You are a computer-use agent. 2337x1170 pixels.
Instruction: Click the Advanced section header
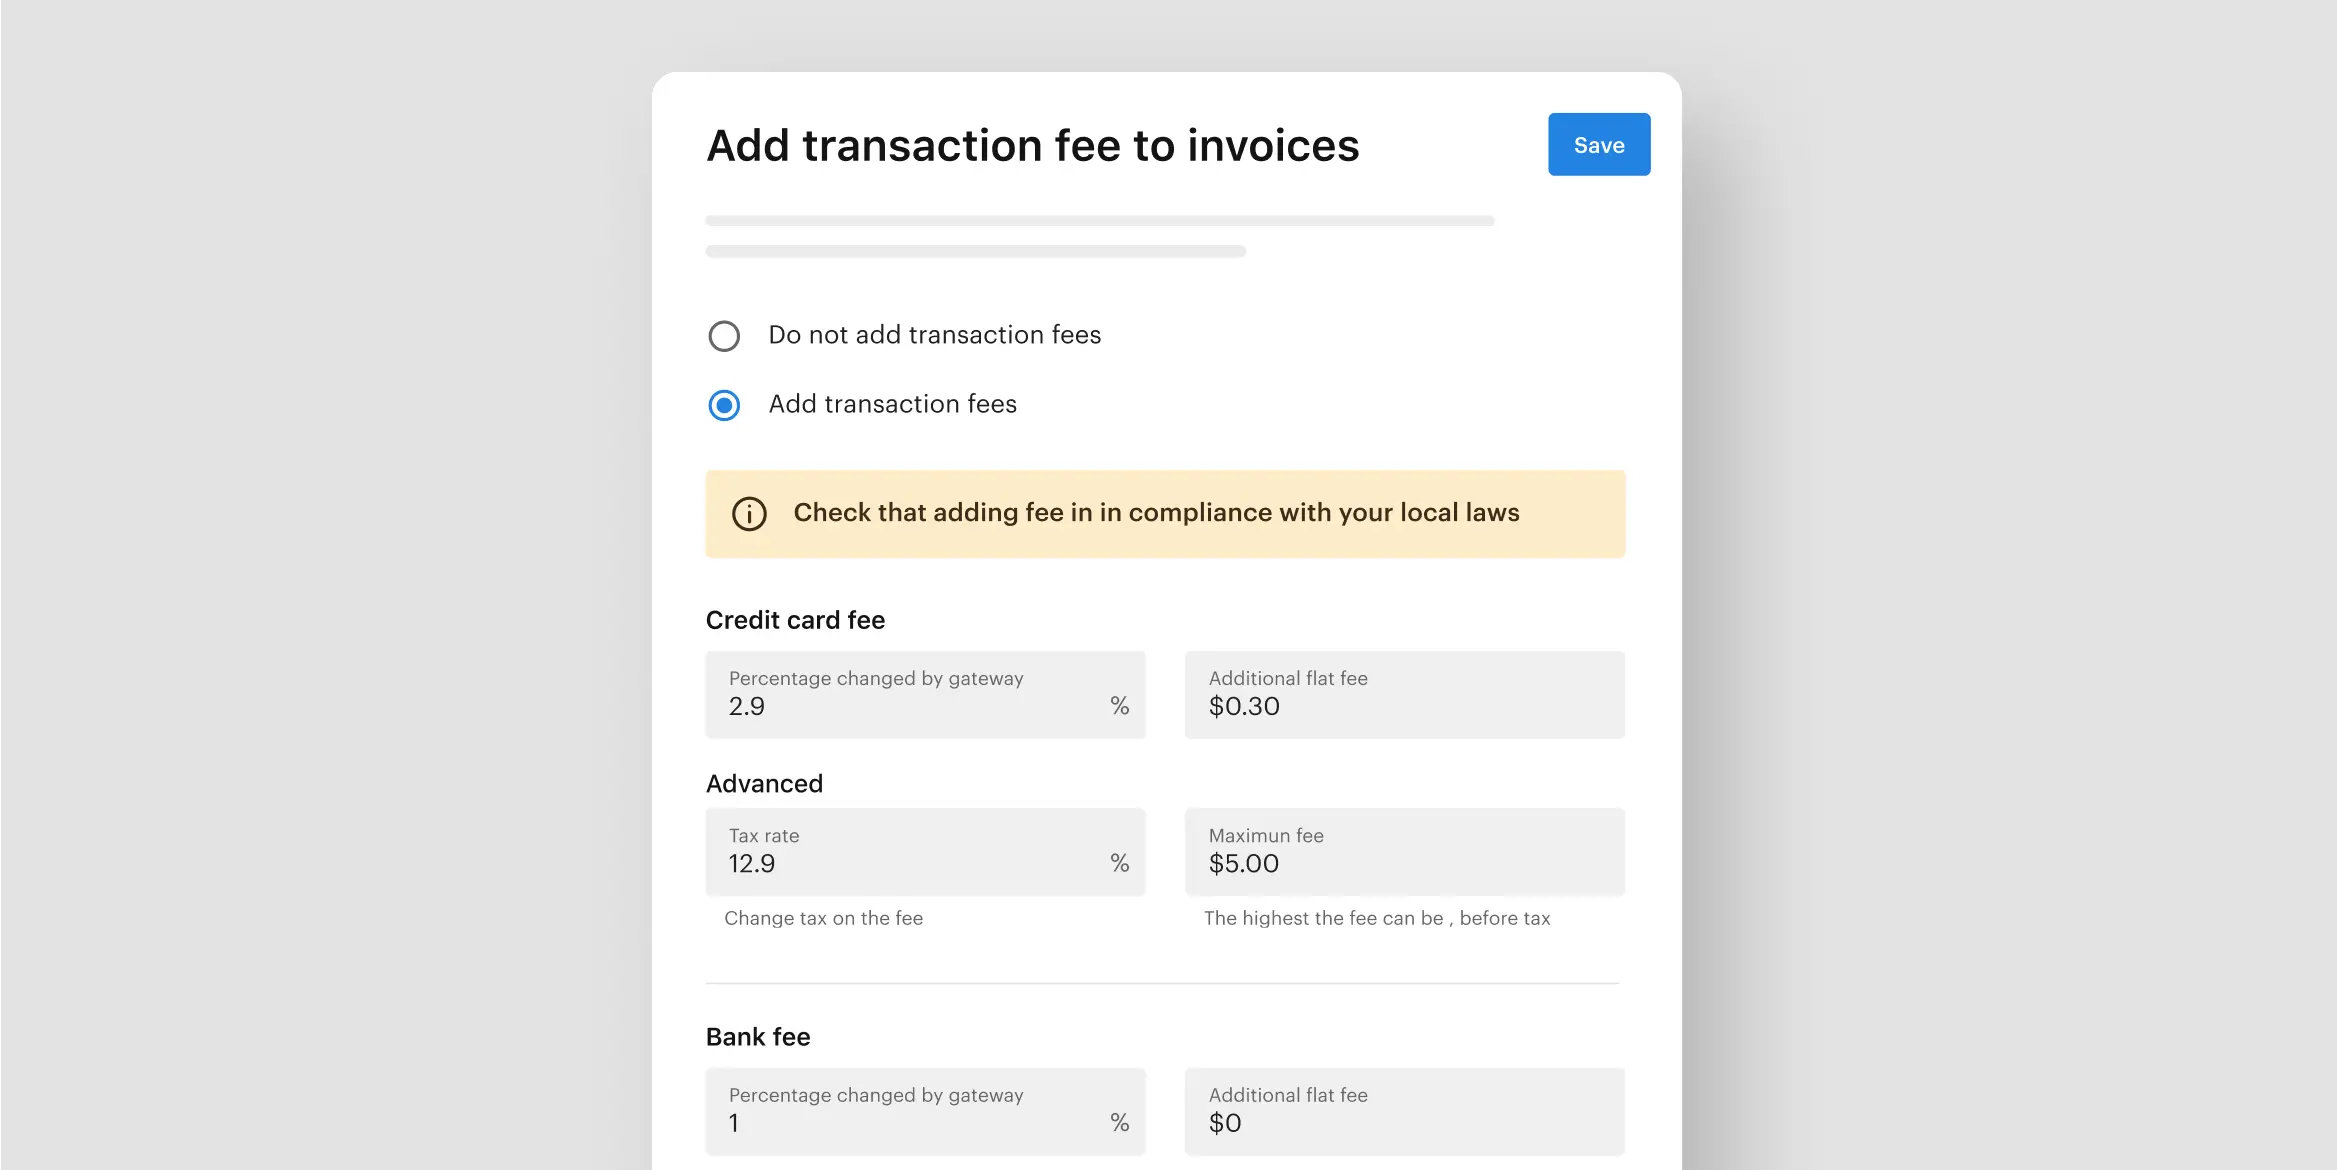tap(764, 782)
